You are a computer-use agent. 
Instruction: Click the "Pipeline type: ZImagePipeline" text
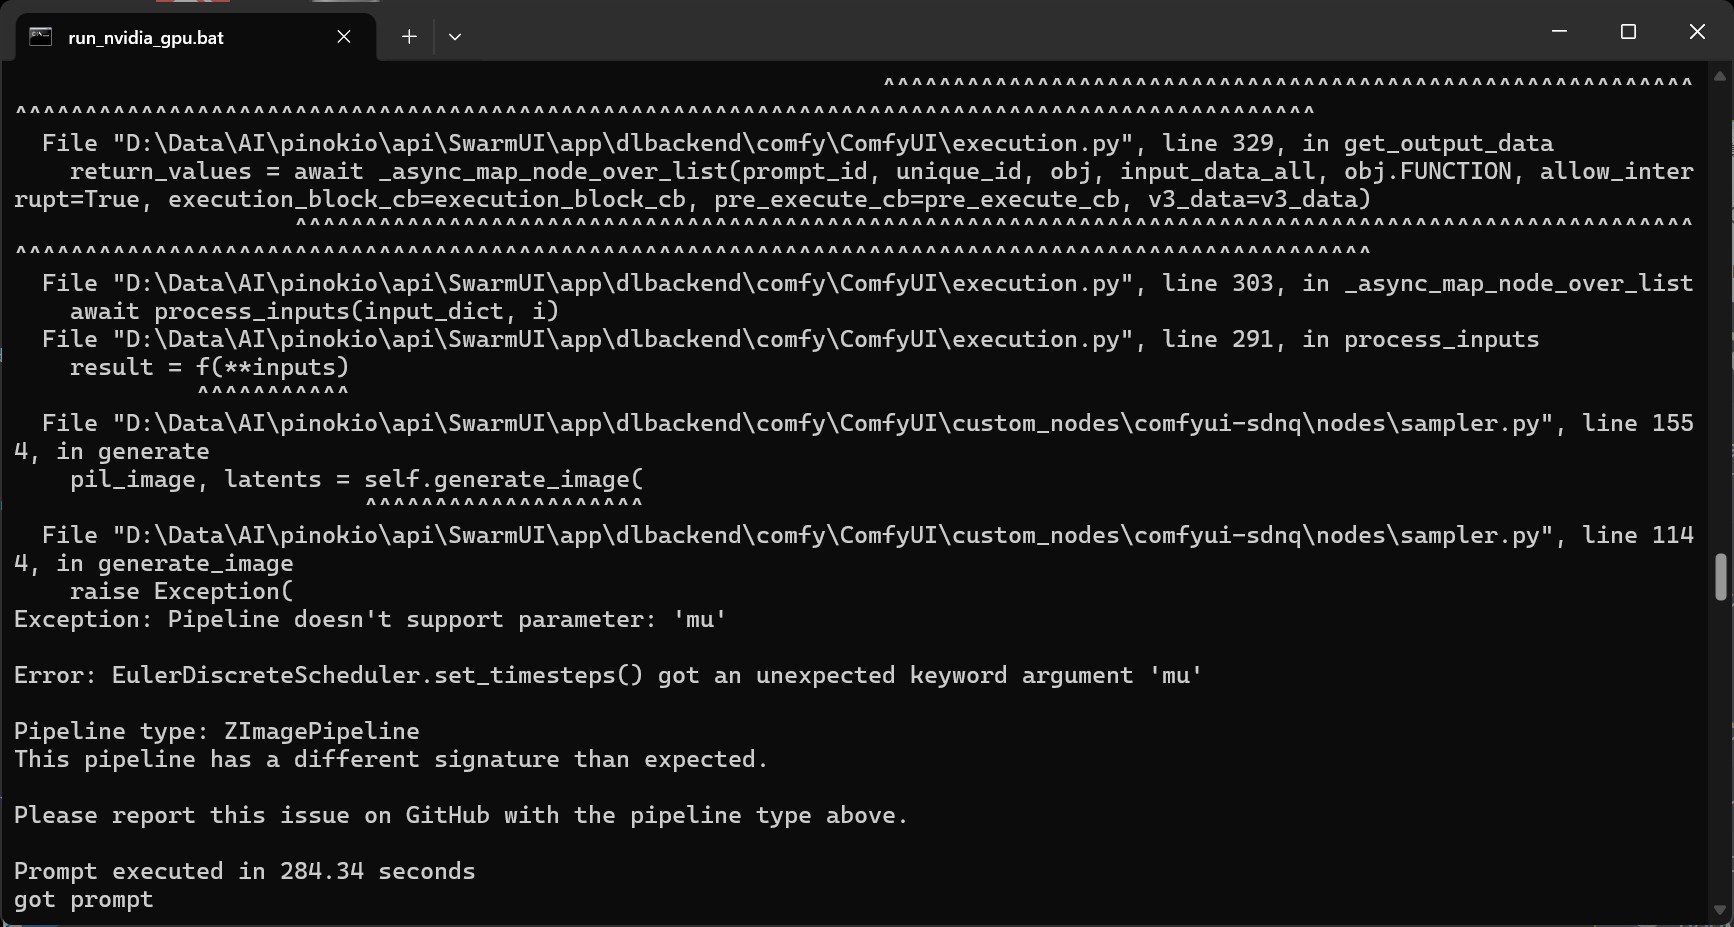[x=217, y=732]
